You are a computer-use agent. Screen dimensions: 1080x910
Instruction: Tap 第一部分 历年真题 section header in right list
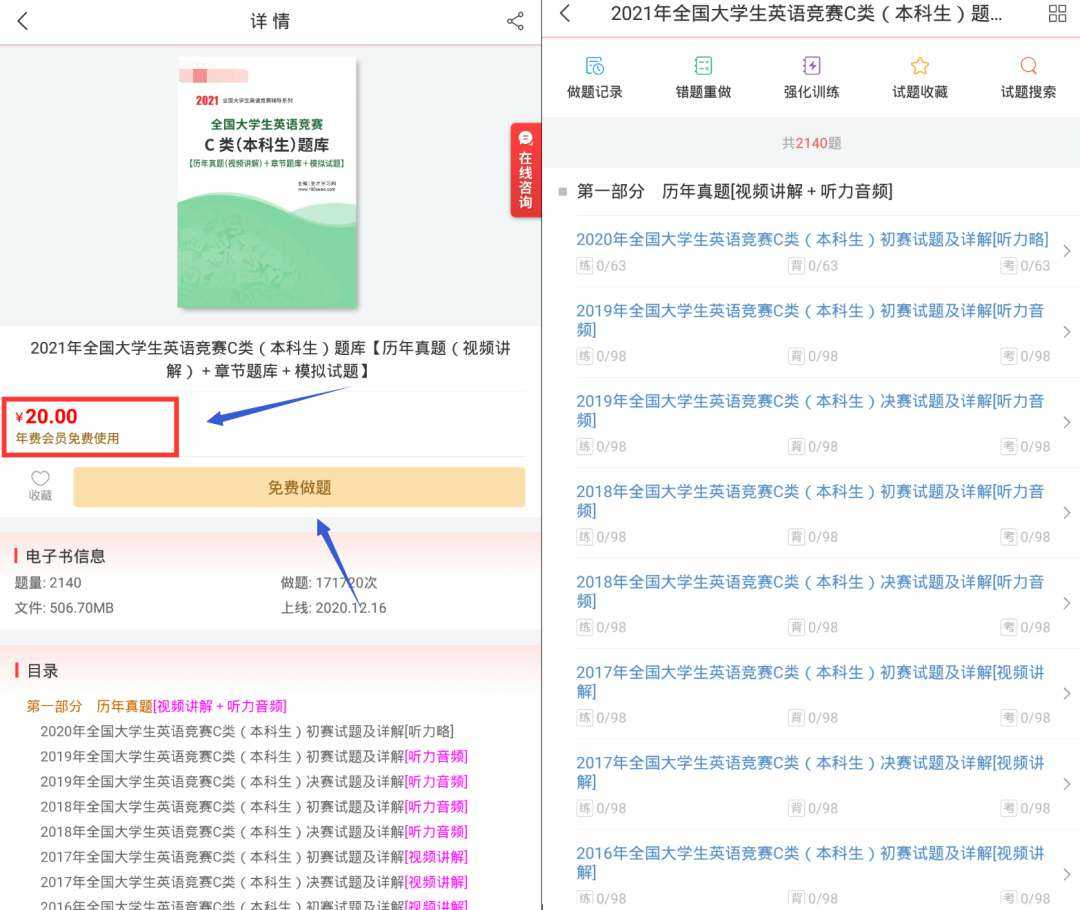[x=734, y=192]
